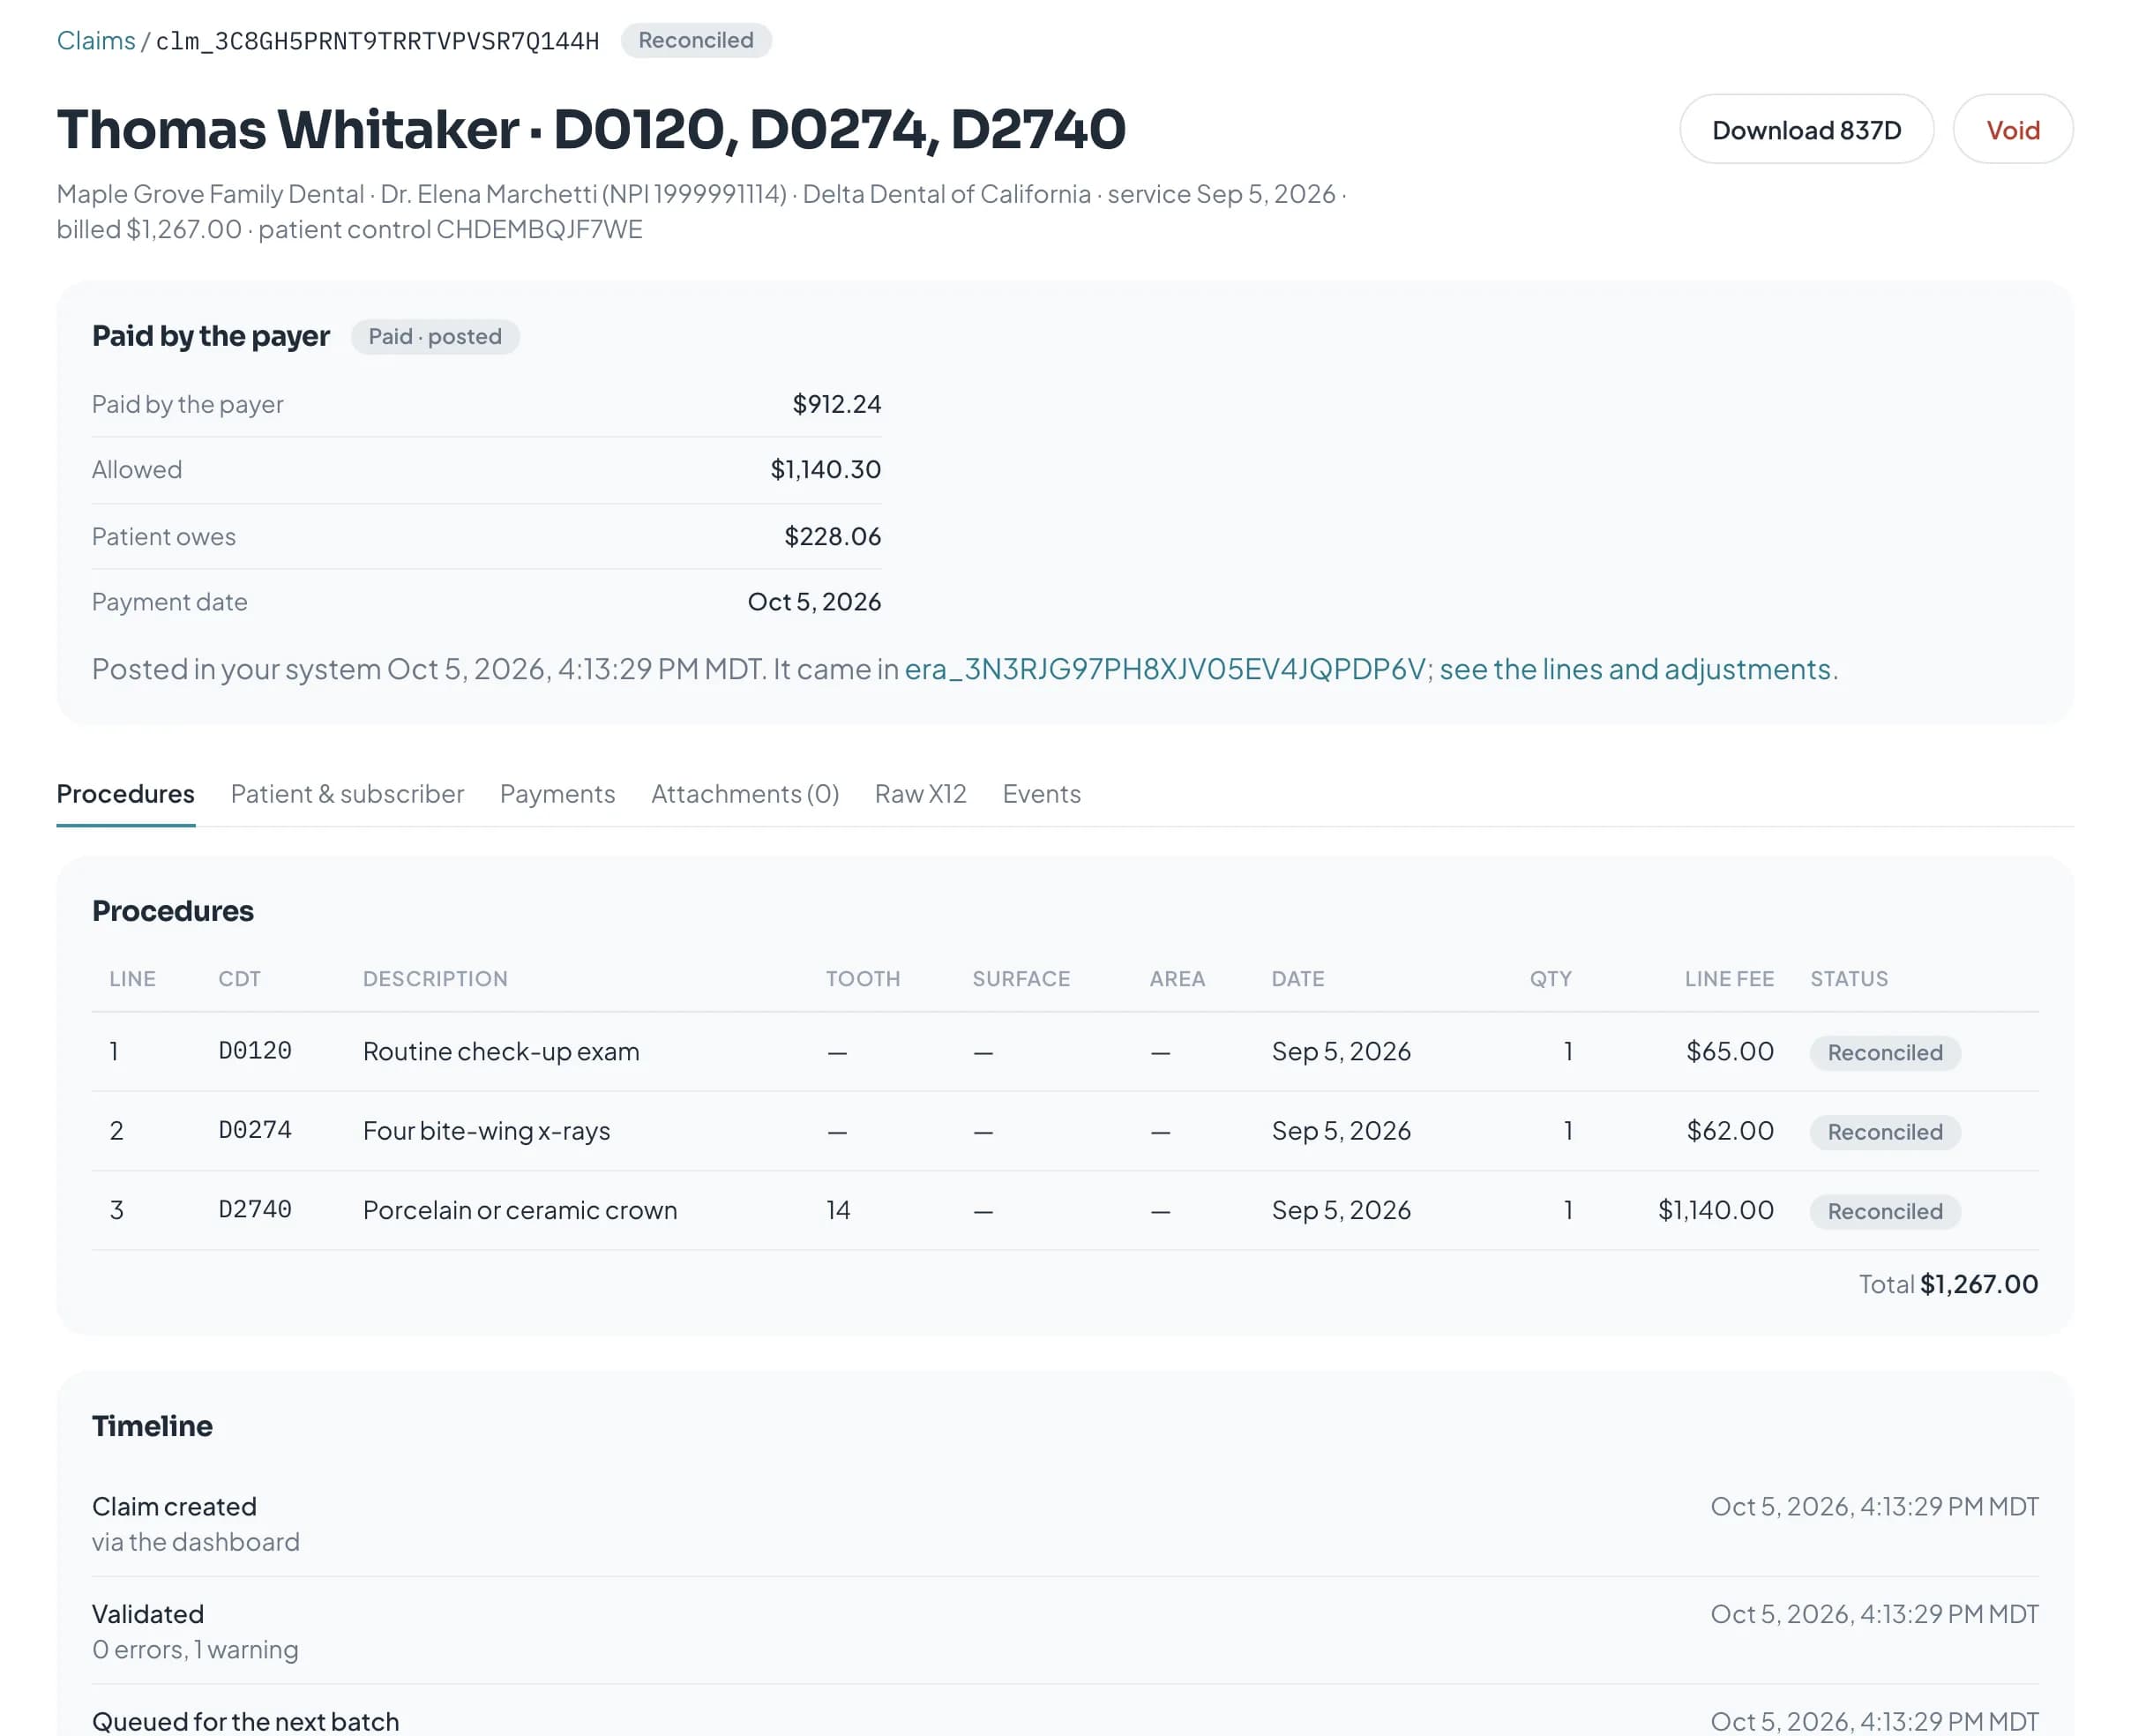
Task: View the Attachments (0) tab
Action: 745,794
